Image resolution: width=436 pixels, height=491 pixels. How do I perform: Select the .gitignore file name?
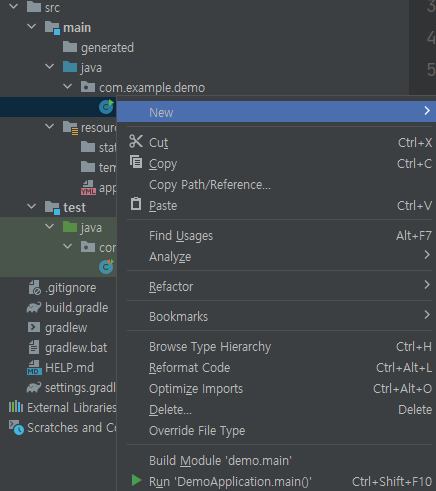[x=71, y=288]
